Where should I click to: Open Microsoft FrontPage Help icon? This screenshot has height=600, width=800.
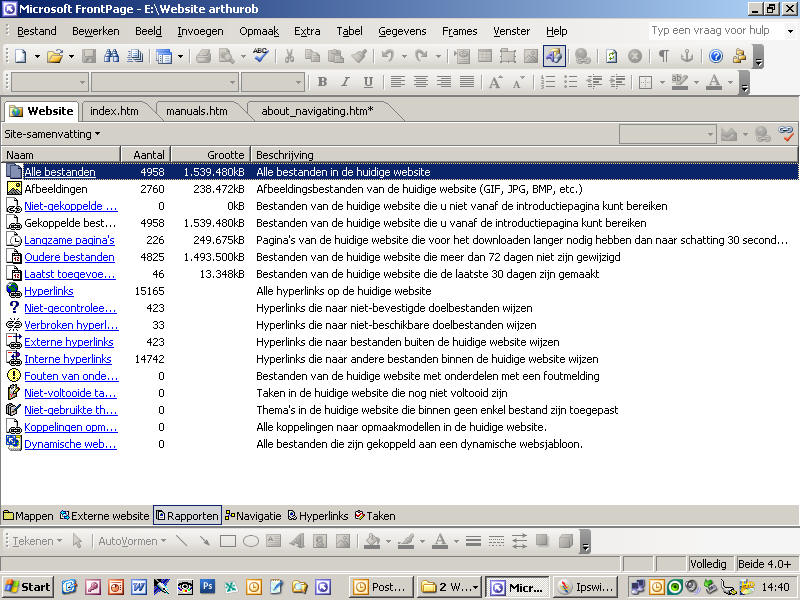click(715, 56)
